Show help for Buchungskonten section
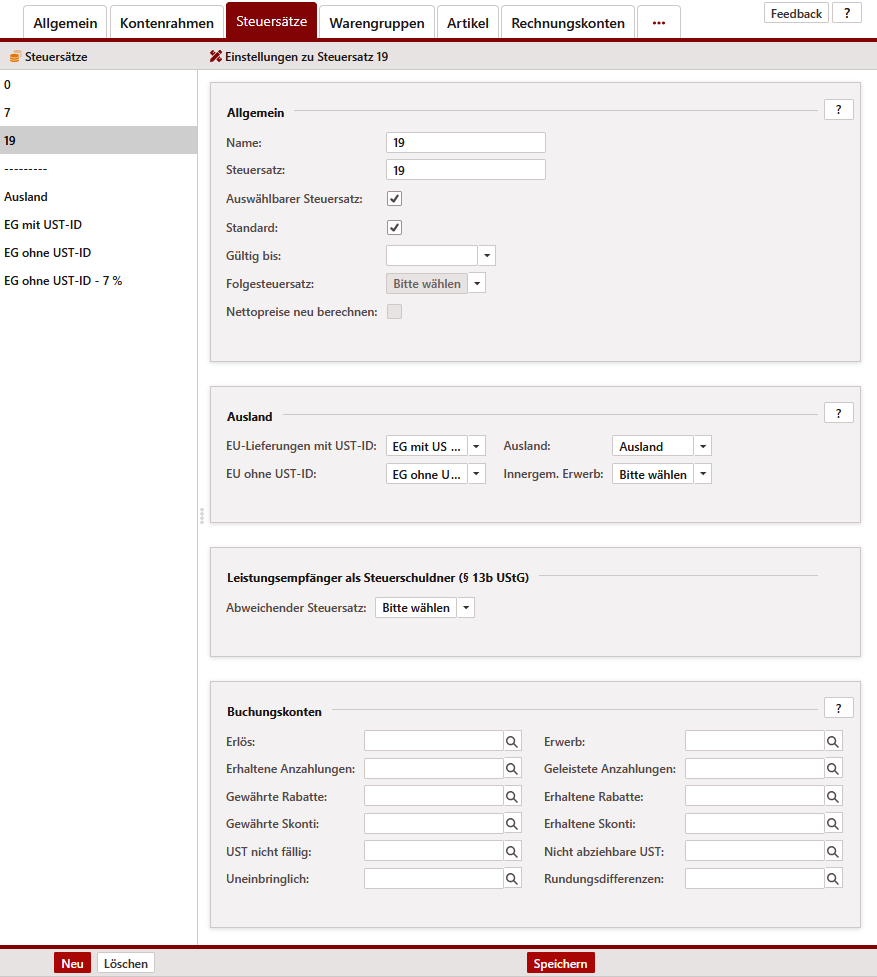The width and height of the screenshot is (877, 977). point(838,708)
